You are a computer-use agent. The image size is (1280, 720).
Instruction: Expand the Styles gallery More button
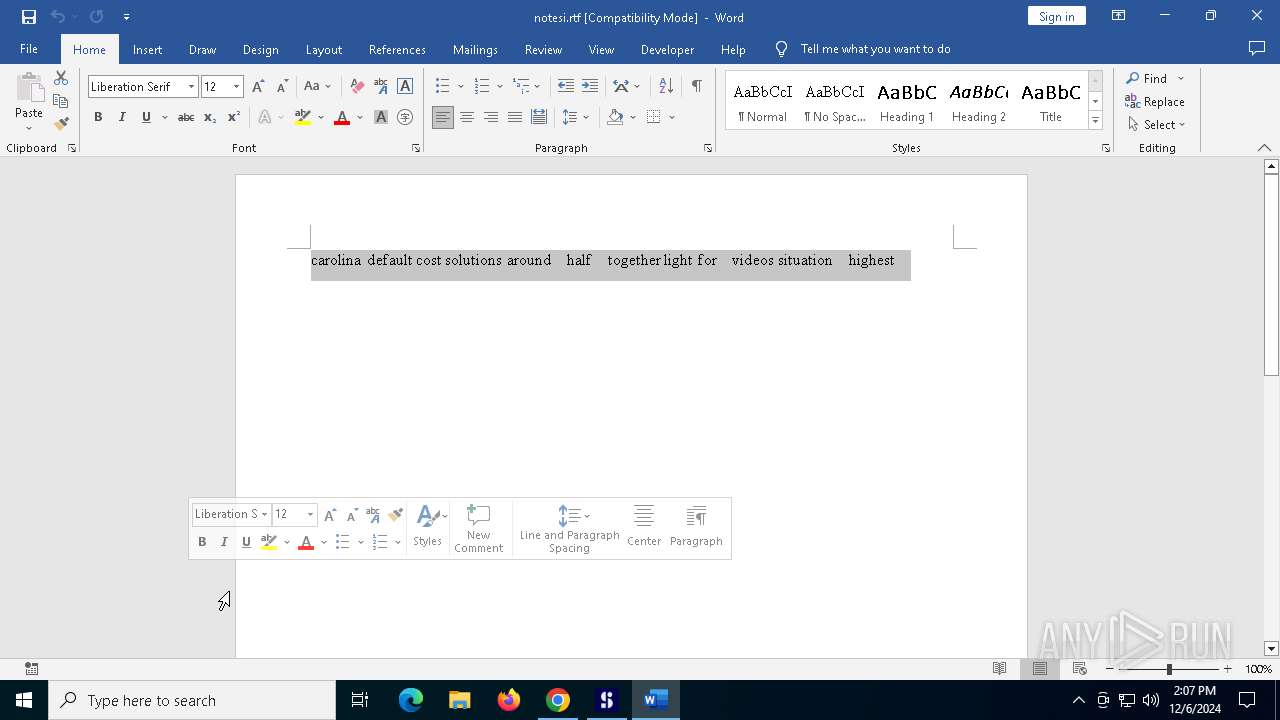pos(1096,121)
